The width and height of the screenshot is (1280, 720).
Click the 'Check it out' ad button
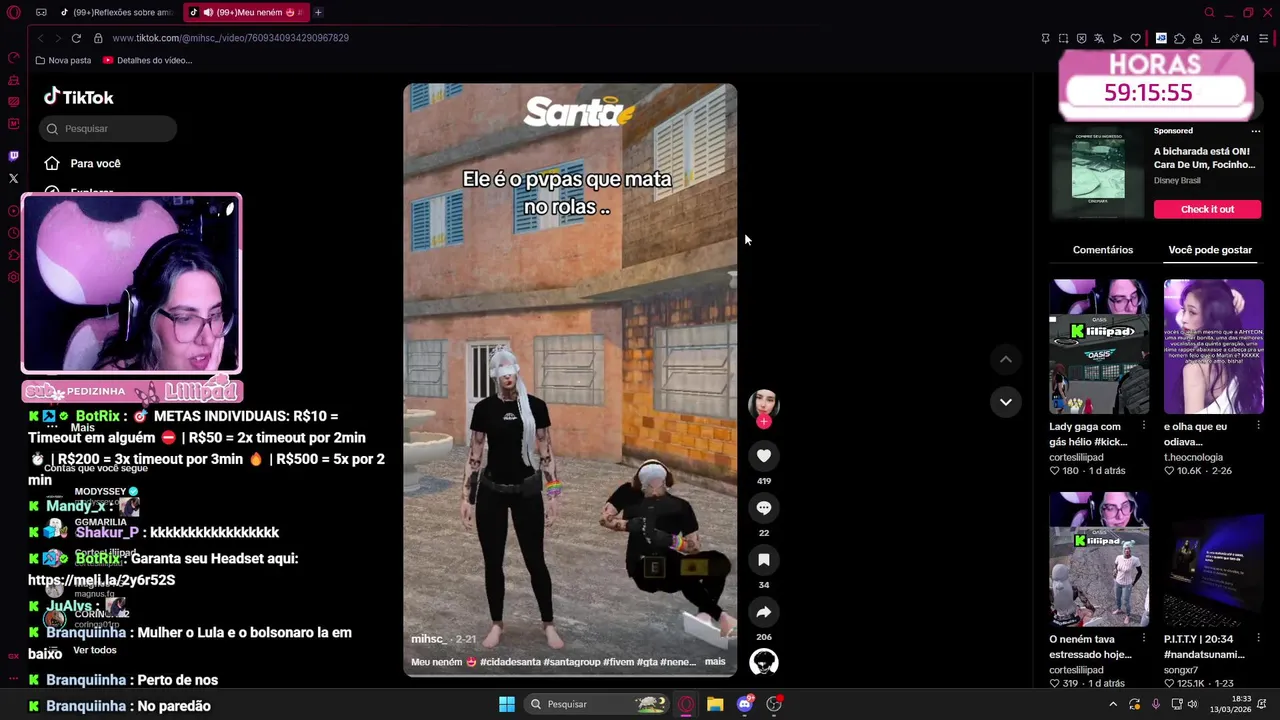click(x=1207, y=209)
